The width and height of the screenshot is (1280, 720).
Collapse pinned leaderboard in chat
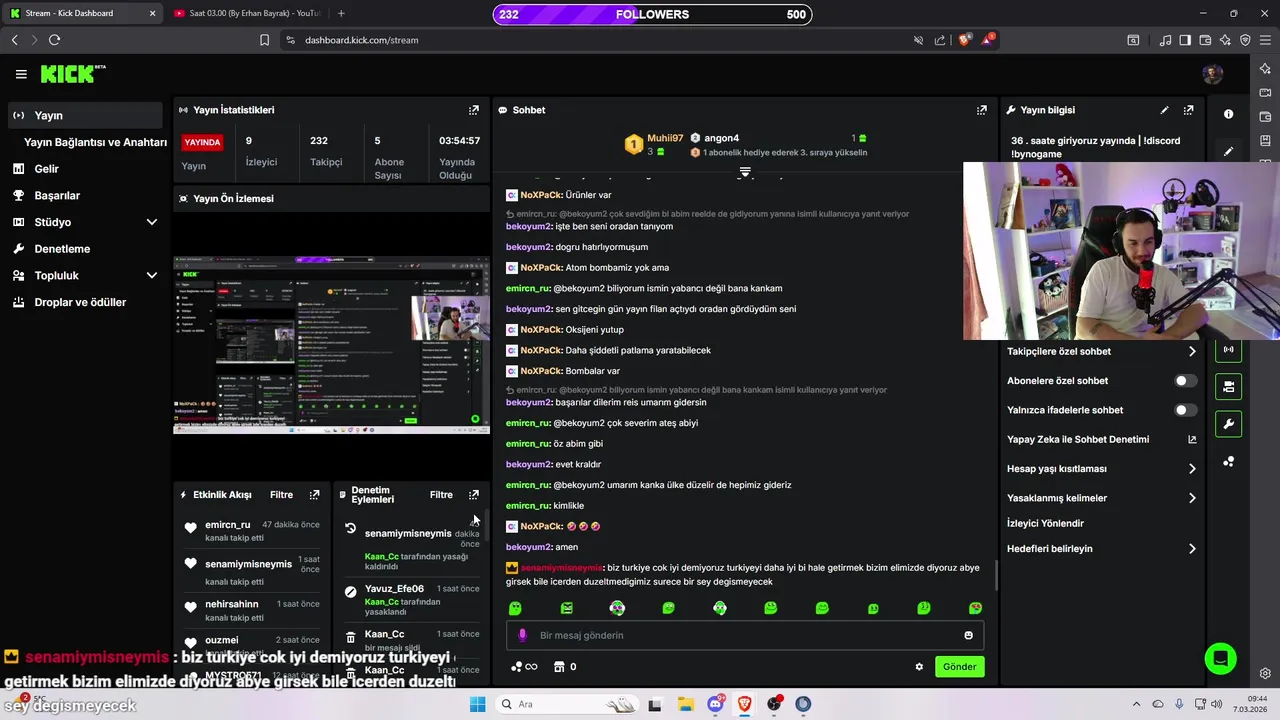click(x=745, y=172)
